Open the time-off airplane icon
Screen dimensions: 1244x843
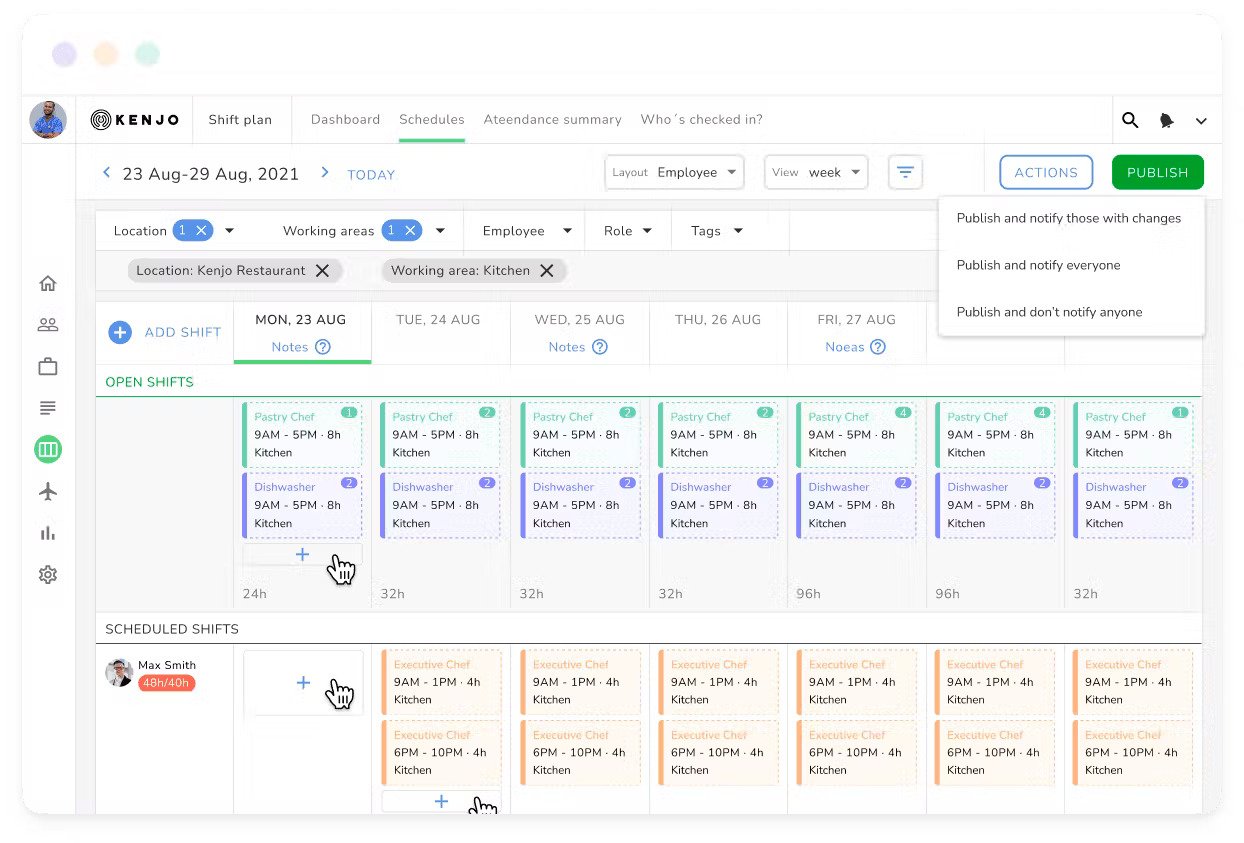tap(47, 491)
